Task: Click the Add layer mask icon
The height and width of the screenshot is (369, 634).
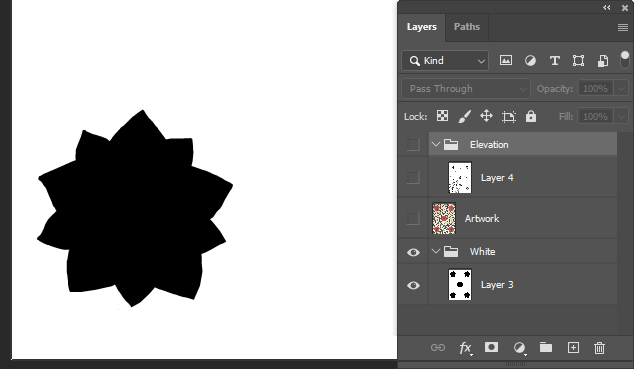Action: coord(491,347)
